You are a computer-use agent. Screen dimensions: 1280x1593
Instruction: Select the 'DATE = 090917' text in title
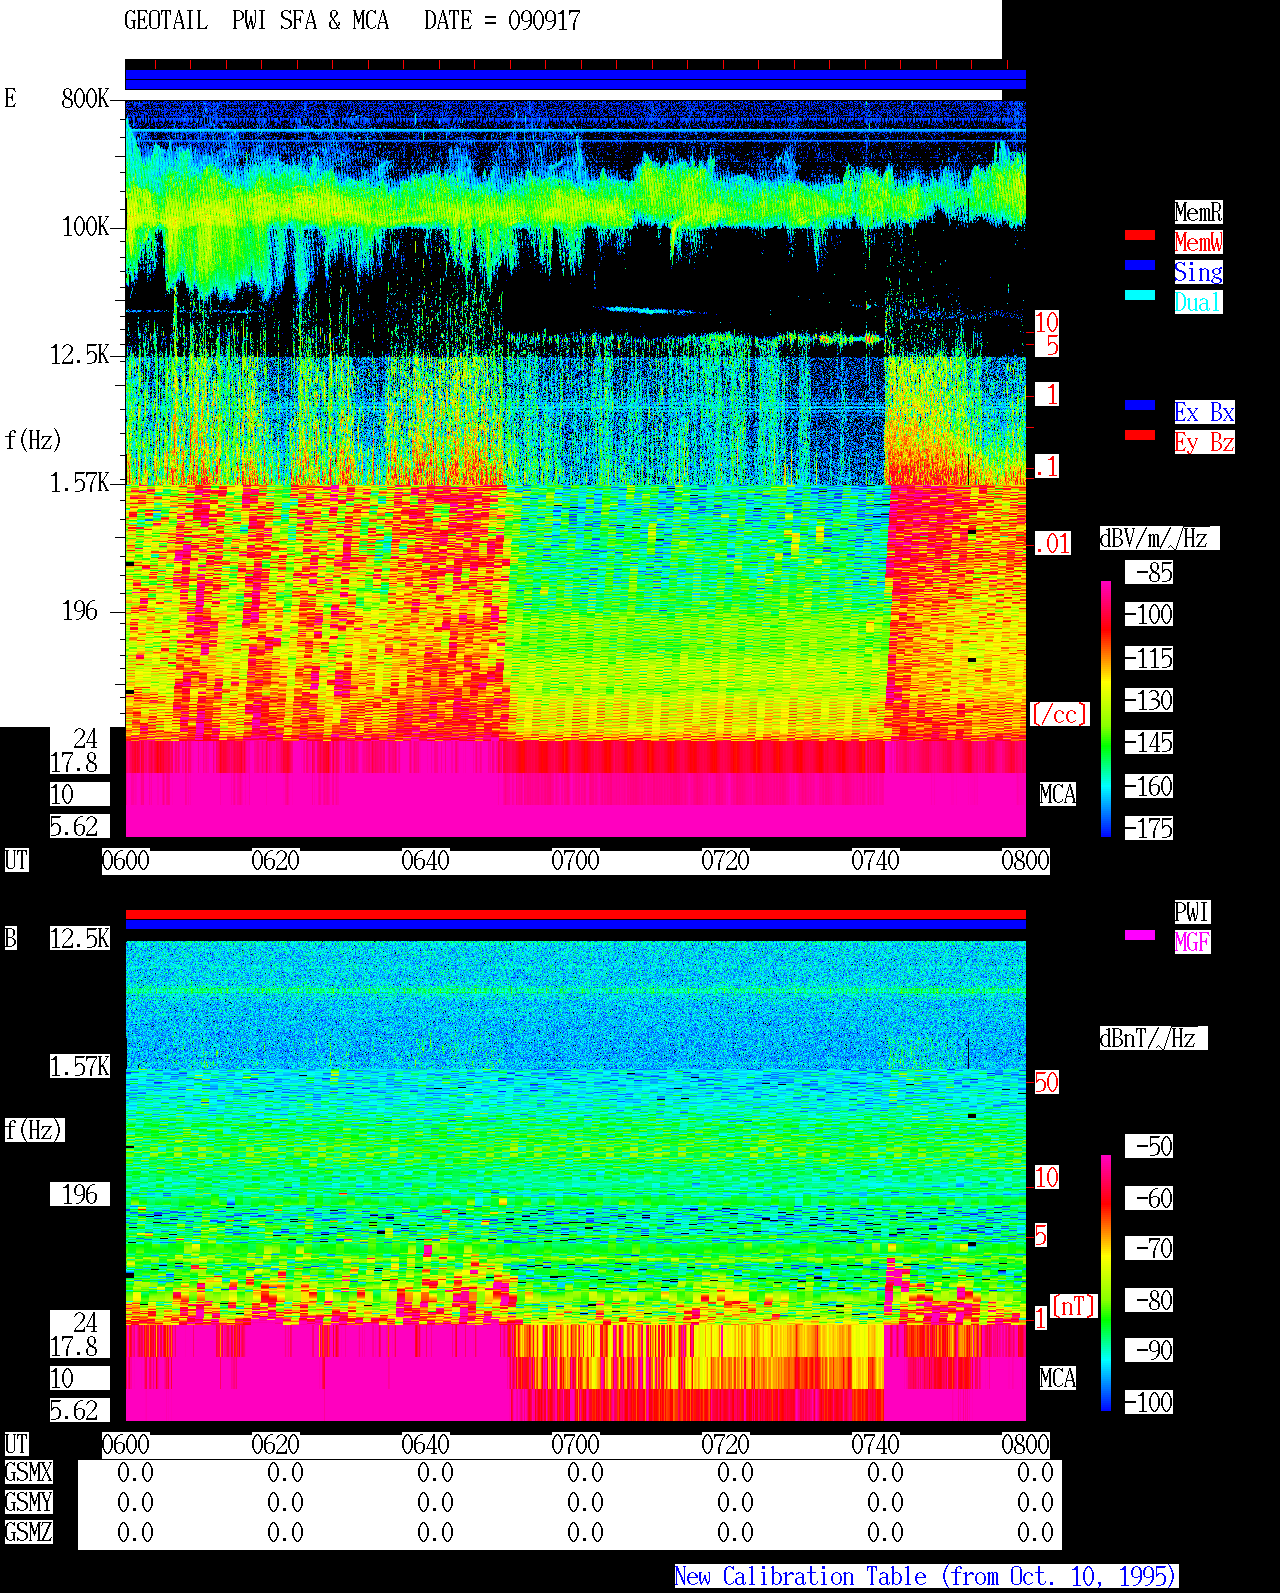pyautogui.click(x=502, y=21)
